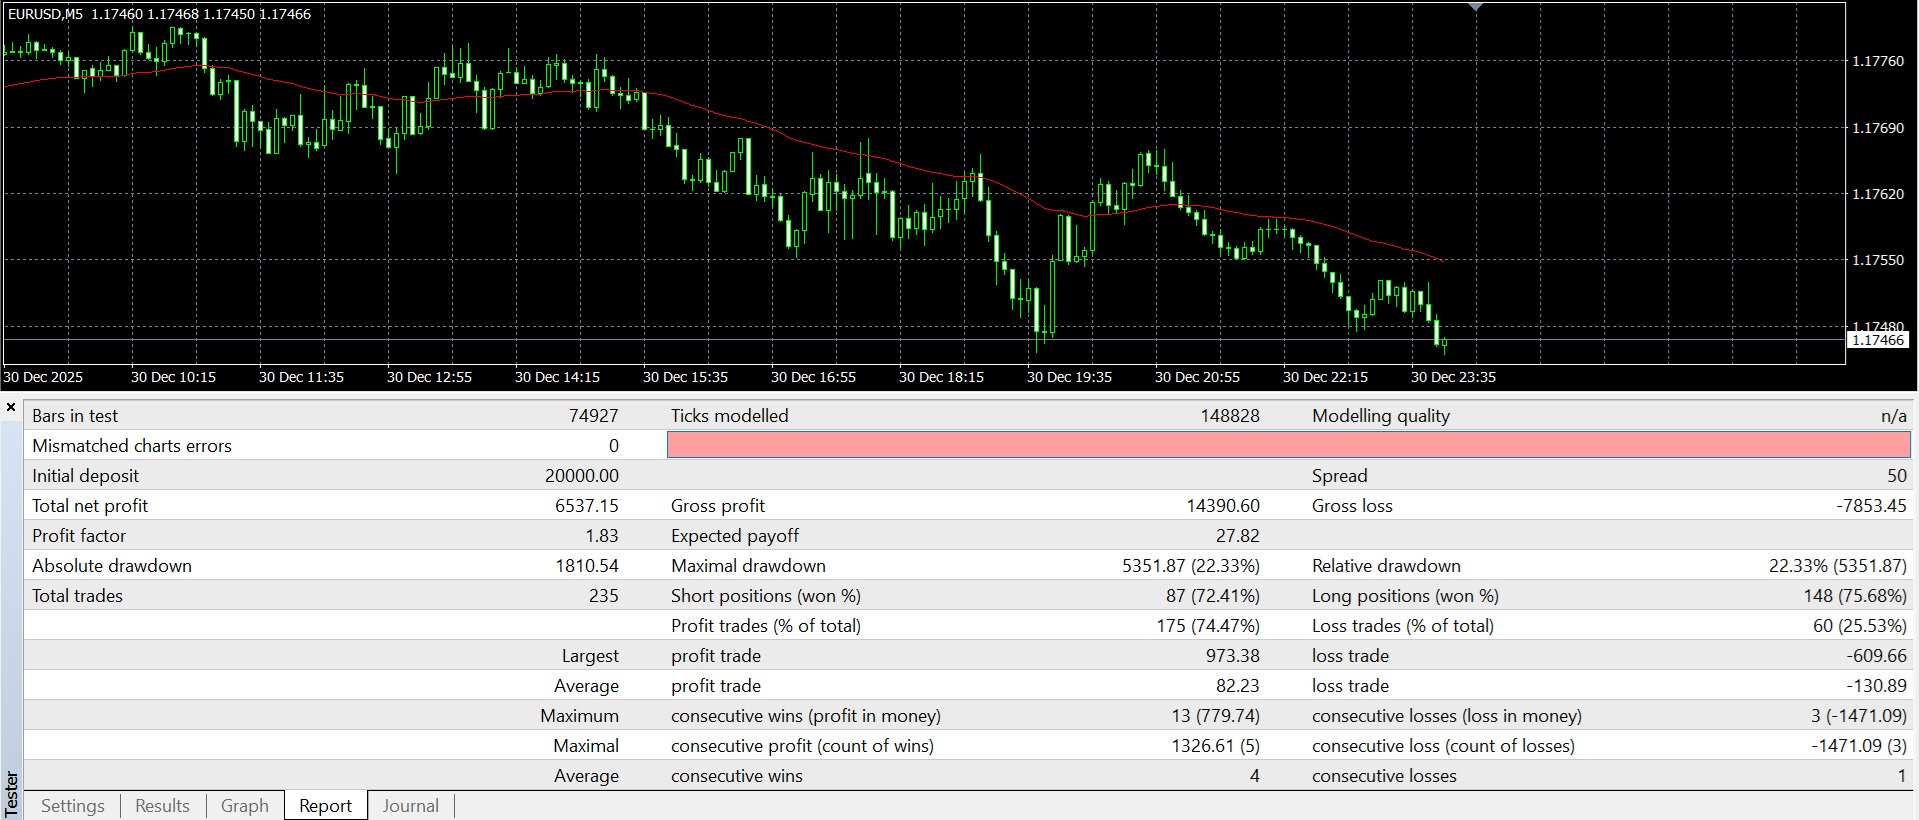
Task: Click the 1.17690 price scale label
Action: tap(1878, 128)
